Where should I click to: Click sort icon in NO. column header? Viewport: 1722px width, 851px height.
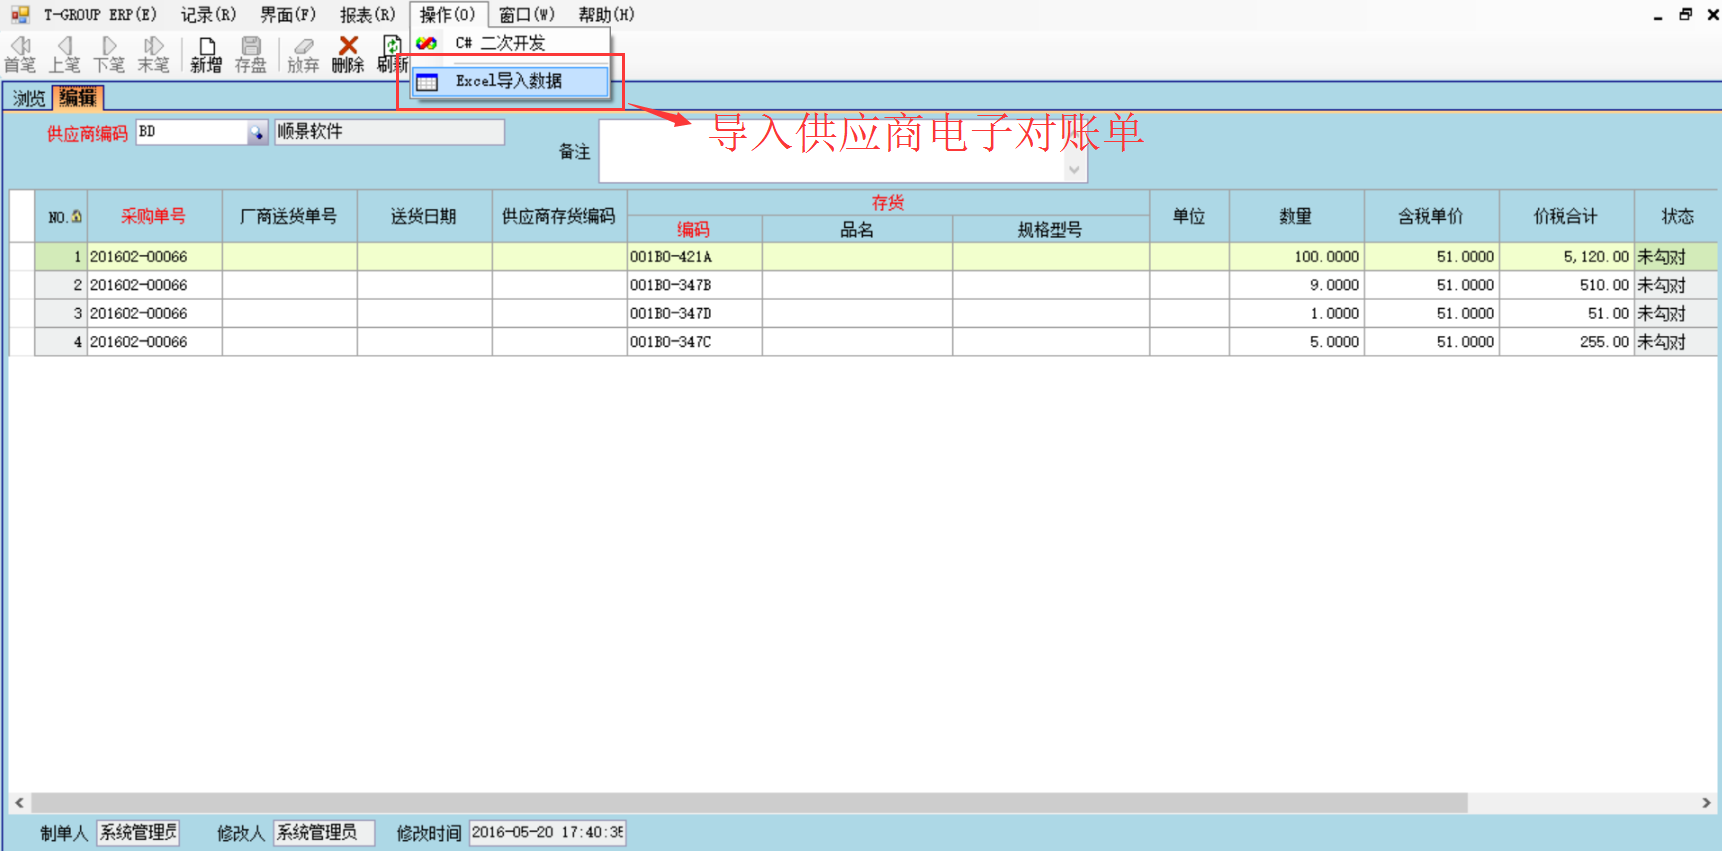tap(76, 217)
